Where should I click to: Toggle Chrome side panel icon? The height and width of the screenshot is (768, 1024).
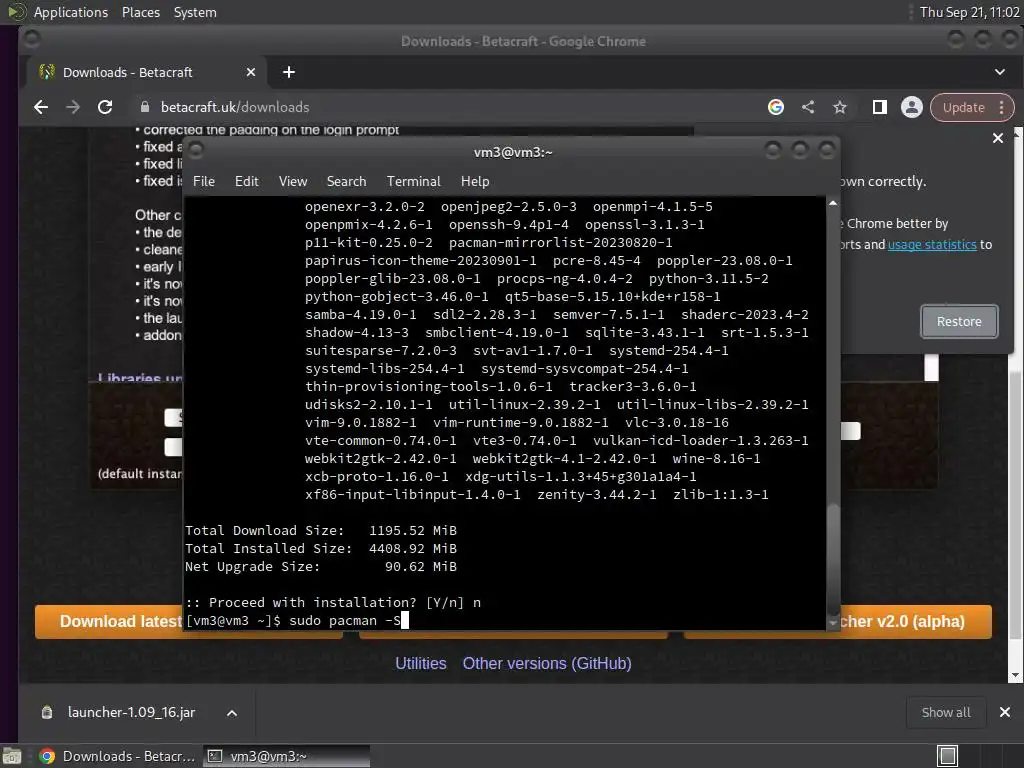(x=880, y=107)
